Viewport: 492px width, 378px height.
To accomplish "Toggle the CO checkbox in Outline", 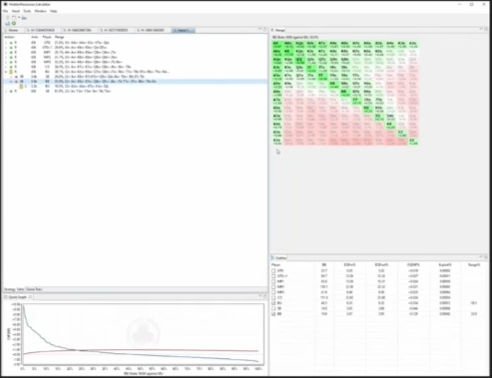I will pos(273,298).
